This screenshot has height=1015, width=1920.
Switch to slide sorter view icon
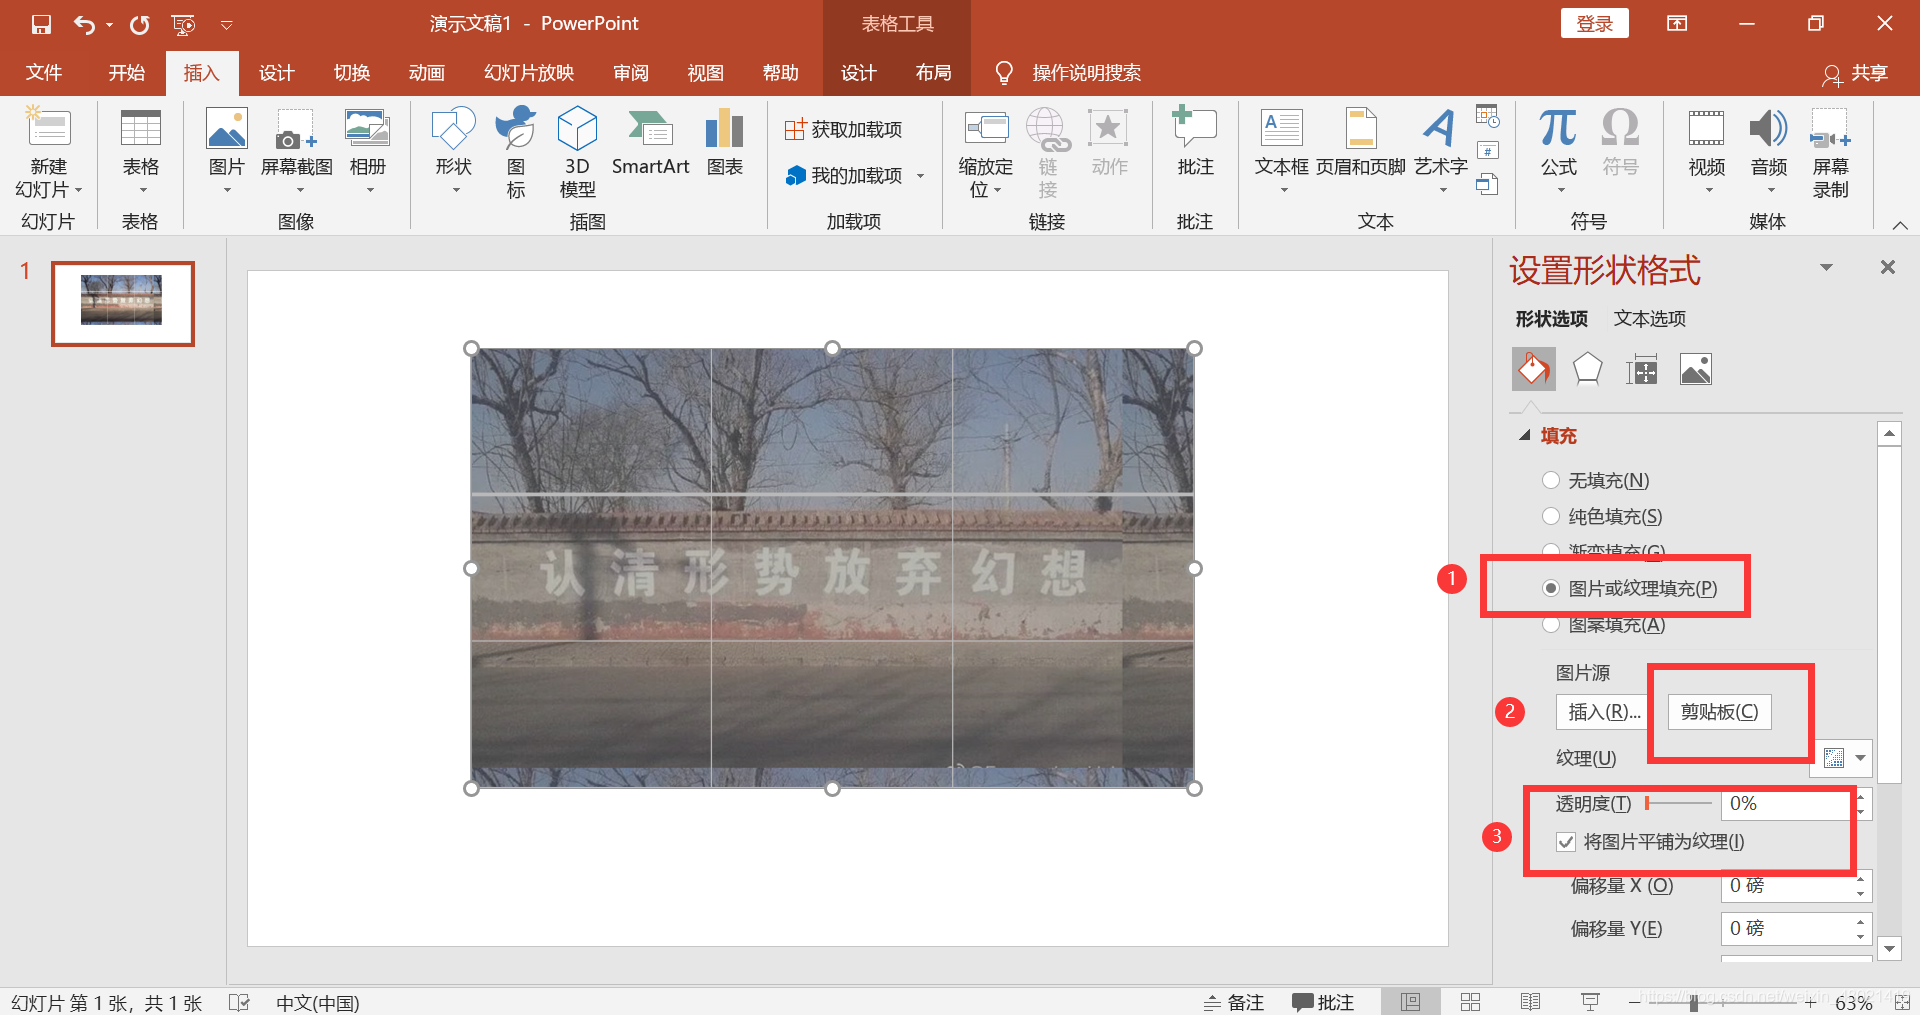(1470, 1002)
